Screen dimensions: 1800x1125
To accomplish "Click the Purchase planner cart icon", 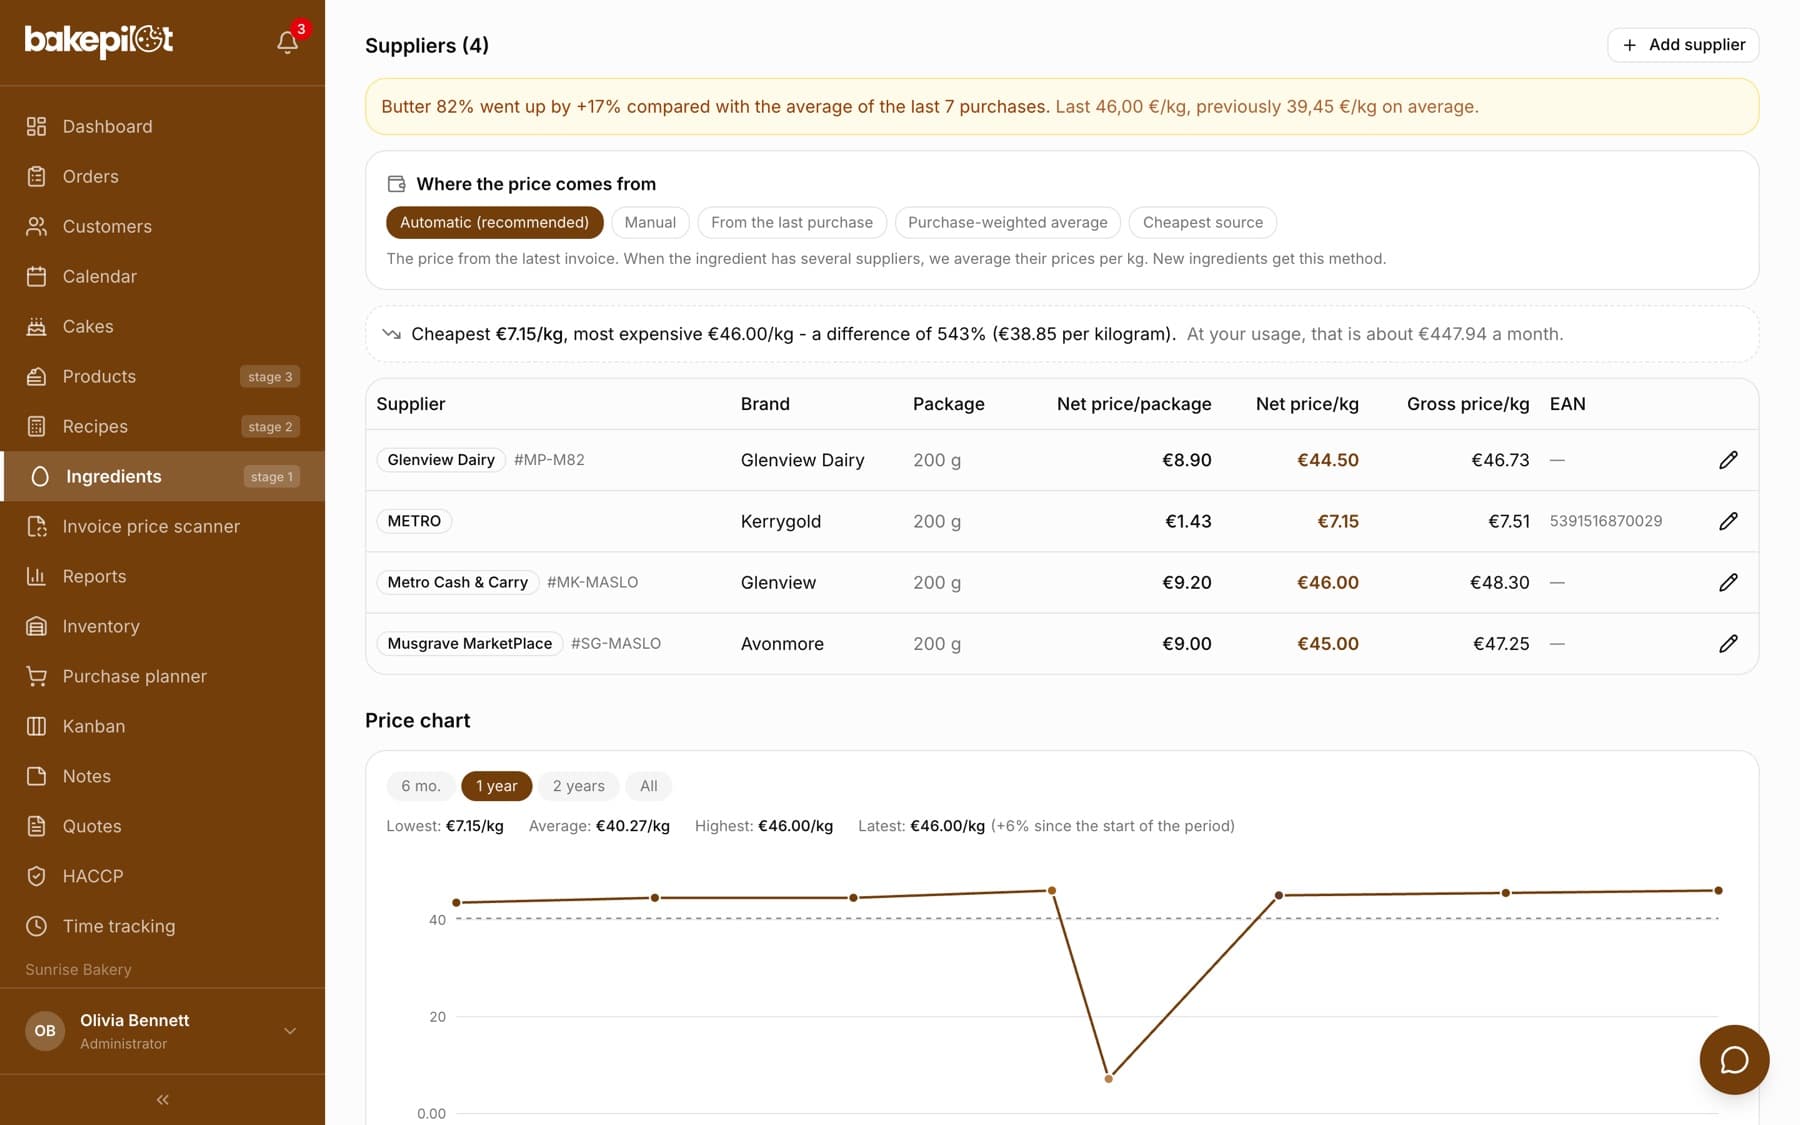I will pyautogui.click(x=37, y=676).
